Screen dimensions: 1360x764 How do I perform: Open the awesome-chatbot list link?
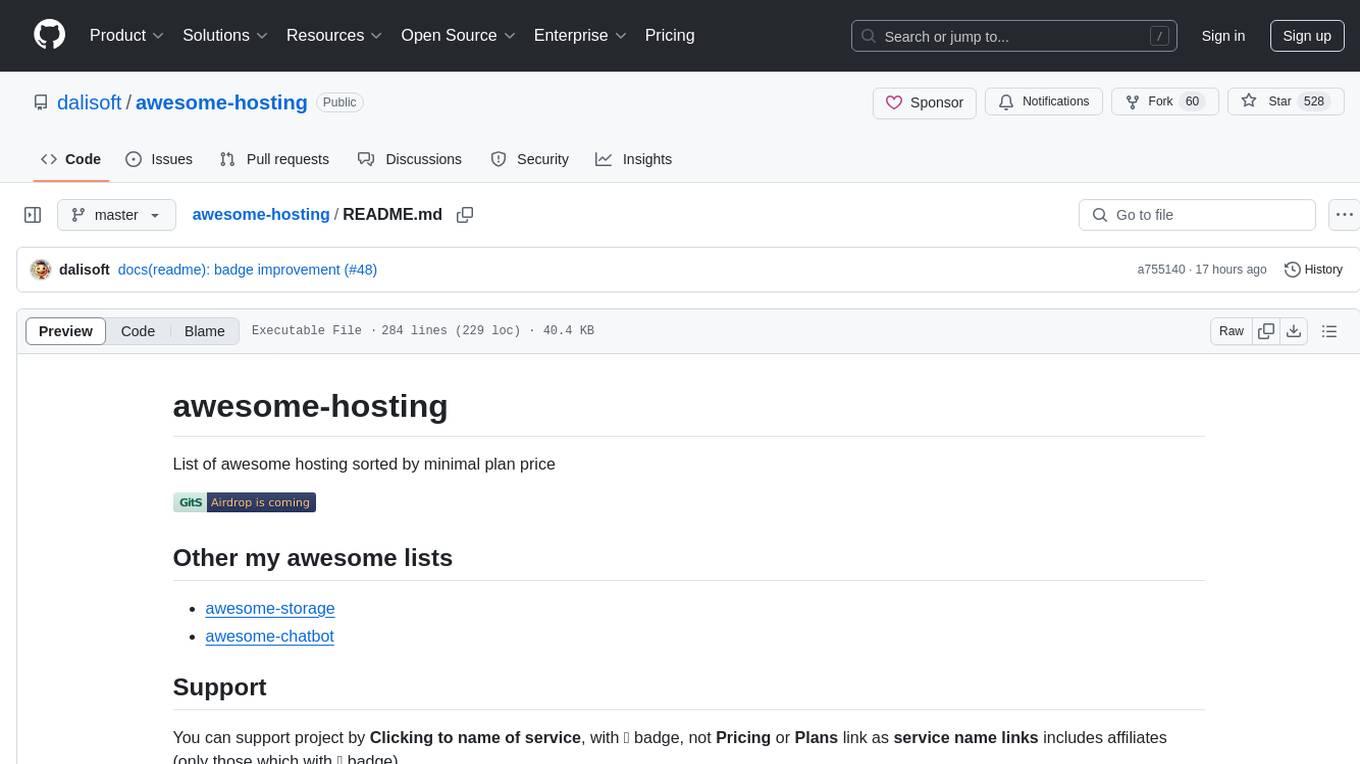pyautogui.click(x=270, y=636)
